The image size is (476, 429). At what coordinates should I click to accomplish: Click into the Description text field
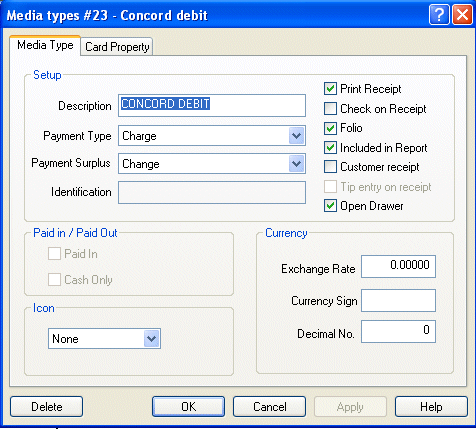click(212, 105)
